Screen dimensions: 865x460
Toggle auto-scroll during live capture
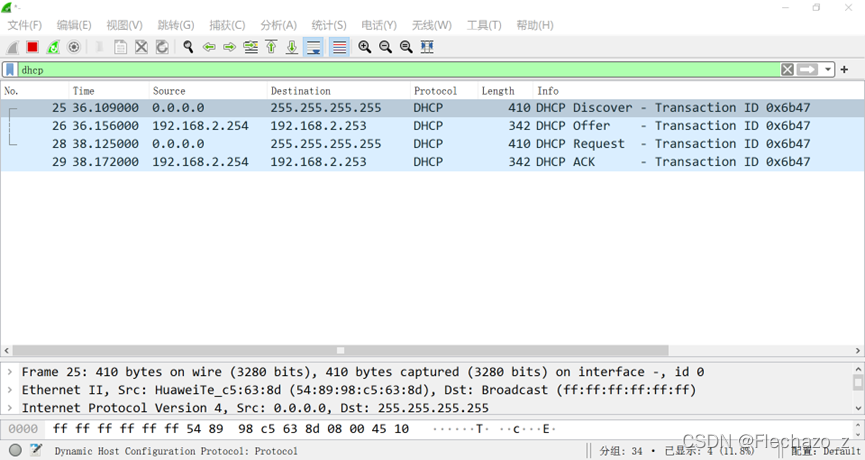(x=313, y=47)
